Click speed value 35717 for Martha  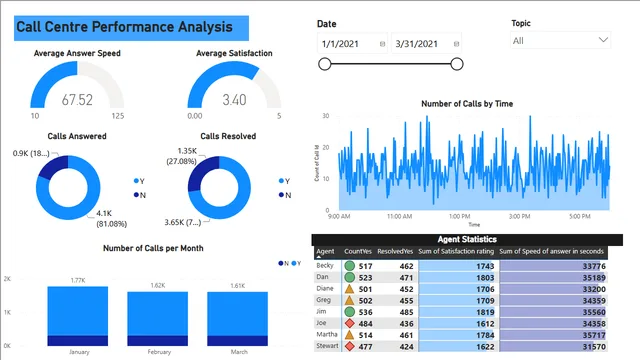coord(594,335)
